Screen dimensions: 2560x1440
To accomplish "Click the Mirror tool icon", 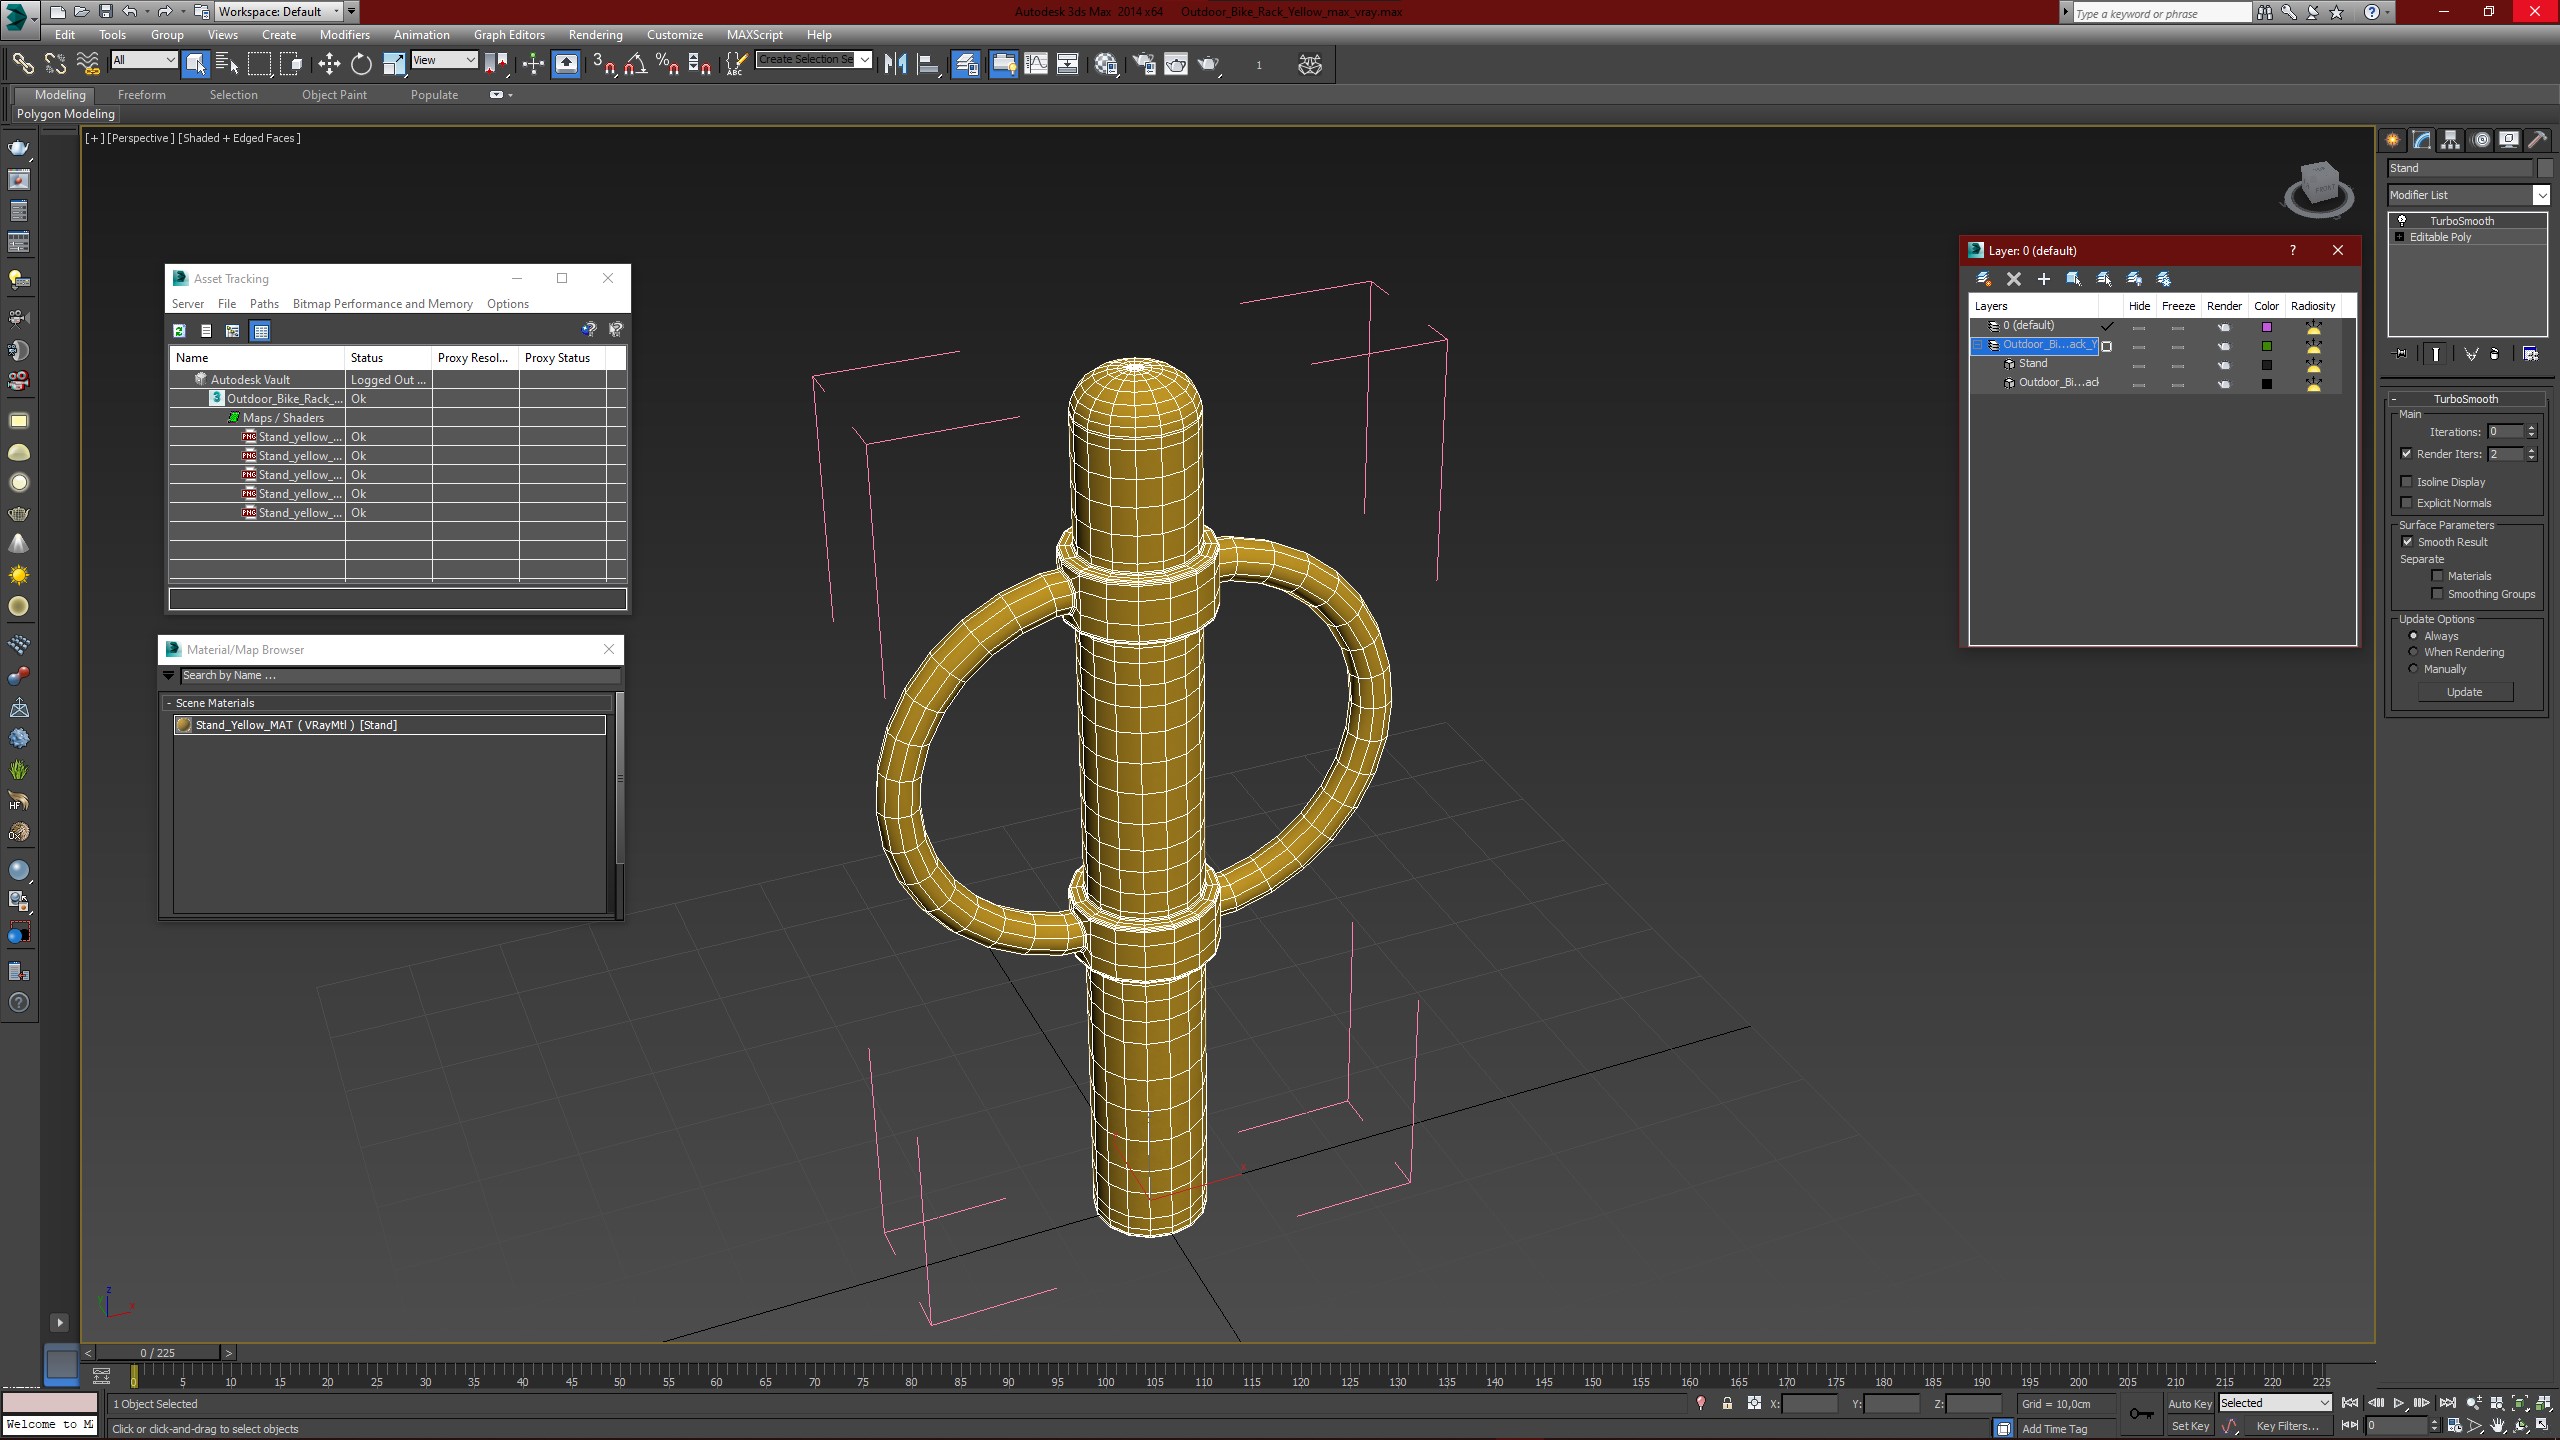I will click(x=895, y=64).
